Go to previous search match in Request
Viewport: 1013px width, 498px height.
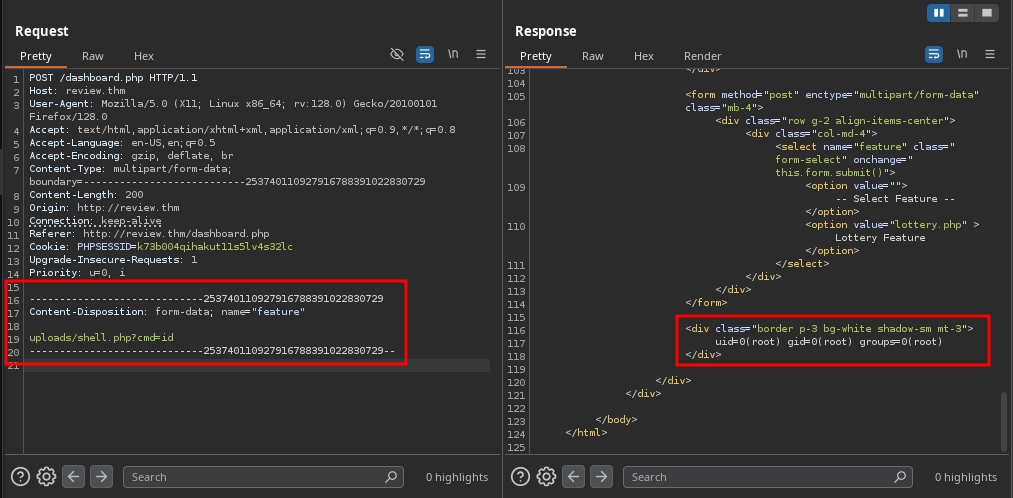[x=73, y=477]
